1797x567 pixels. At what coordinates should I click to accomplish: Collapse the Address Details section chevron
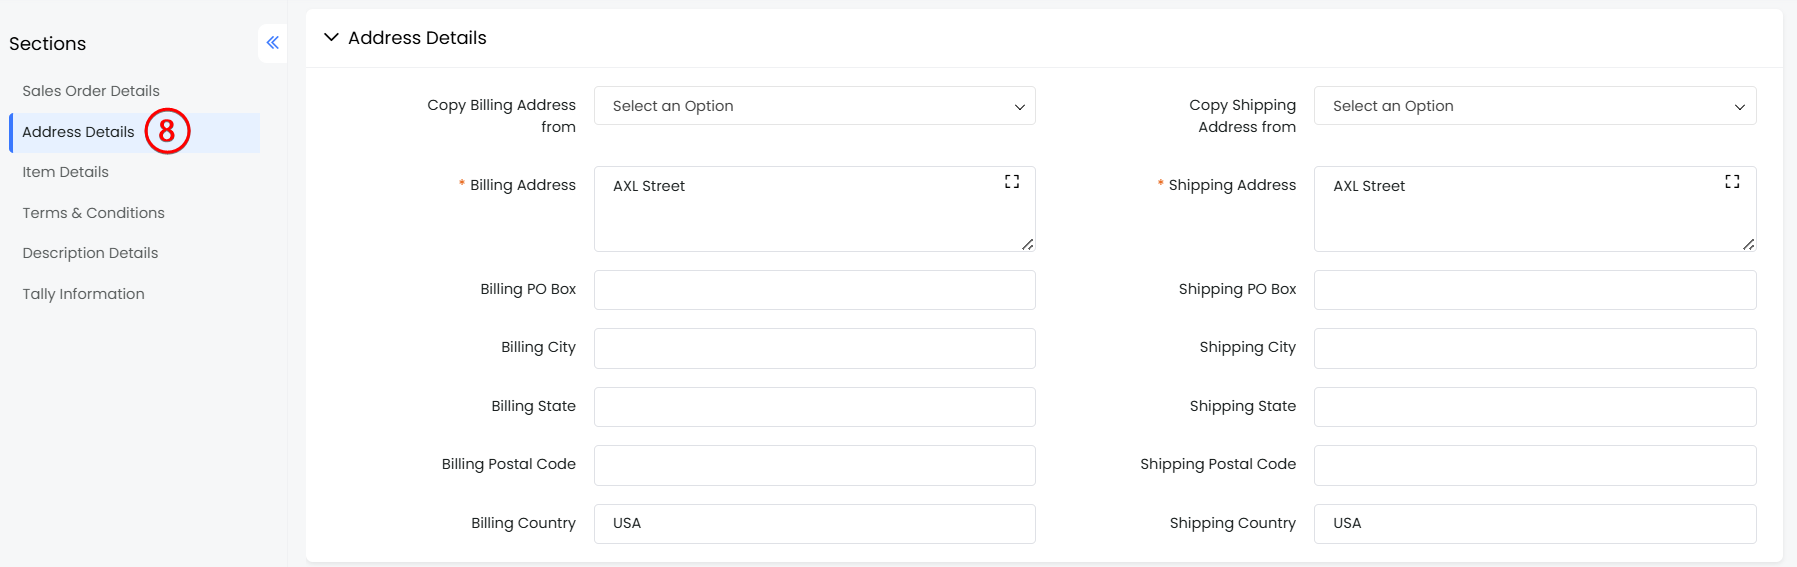(x=331, y=38)
